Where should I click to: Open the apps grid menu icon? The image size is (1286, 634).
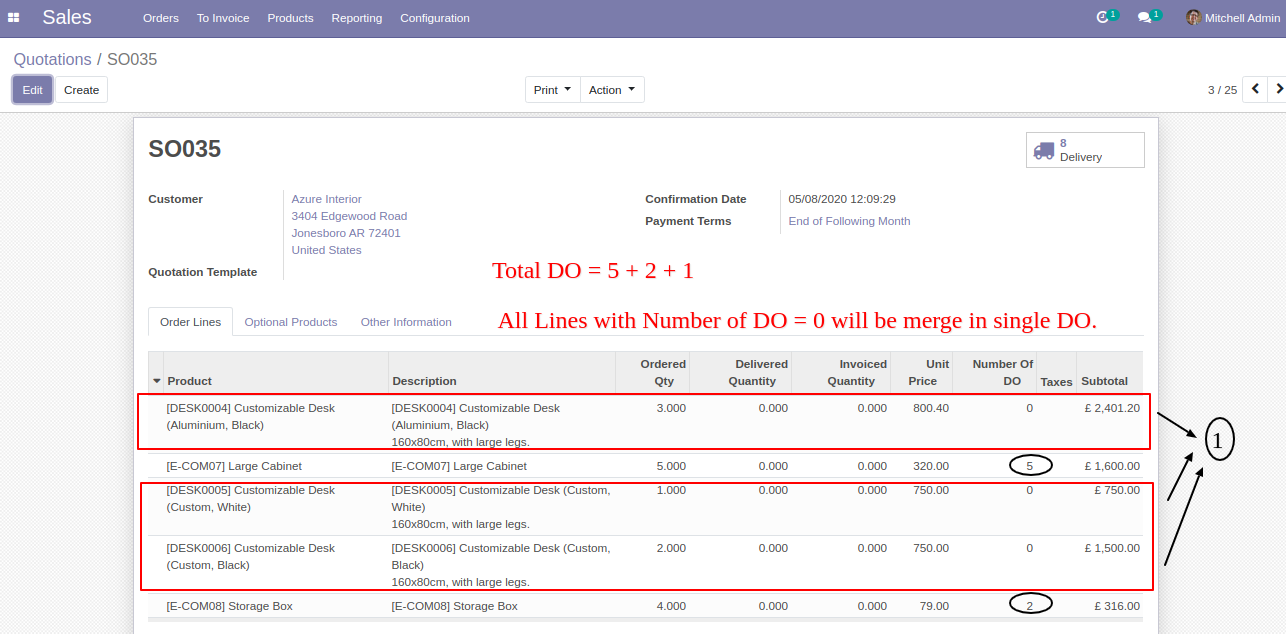tap(14, 17)
